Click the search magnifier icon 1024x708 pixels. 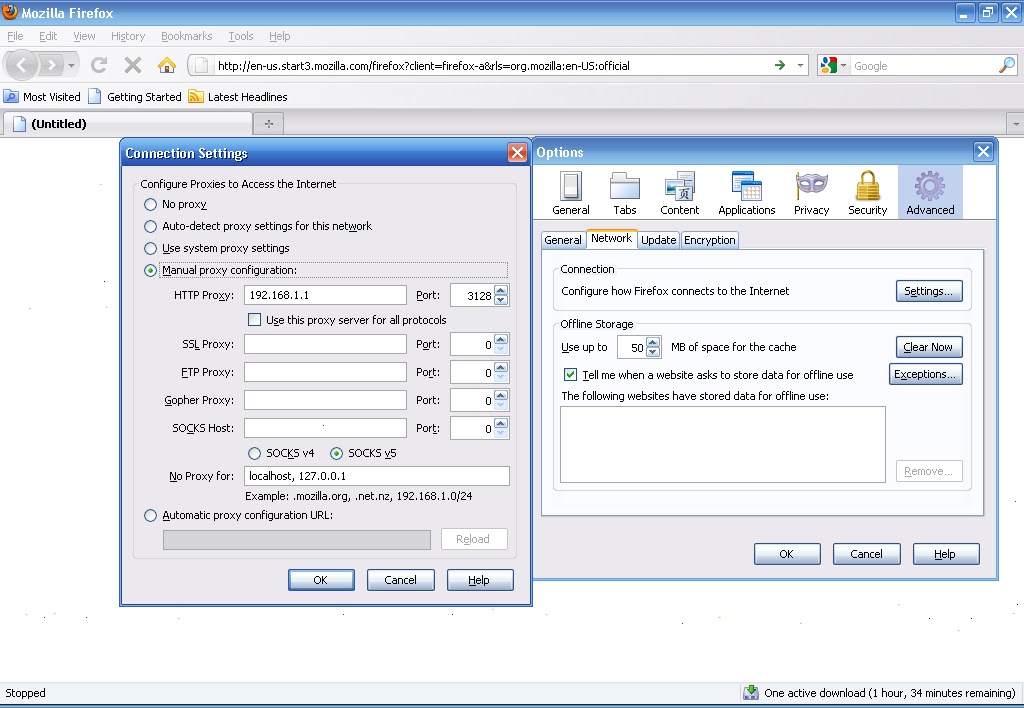click(x=1007, y=65)
